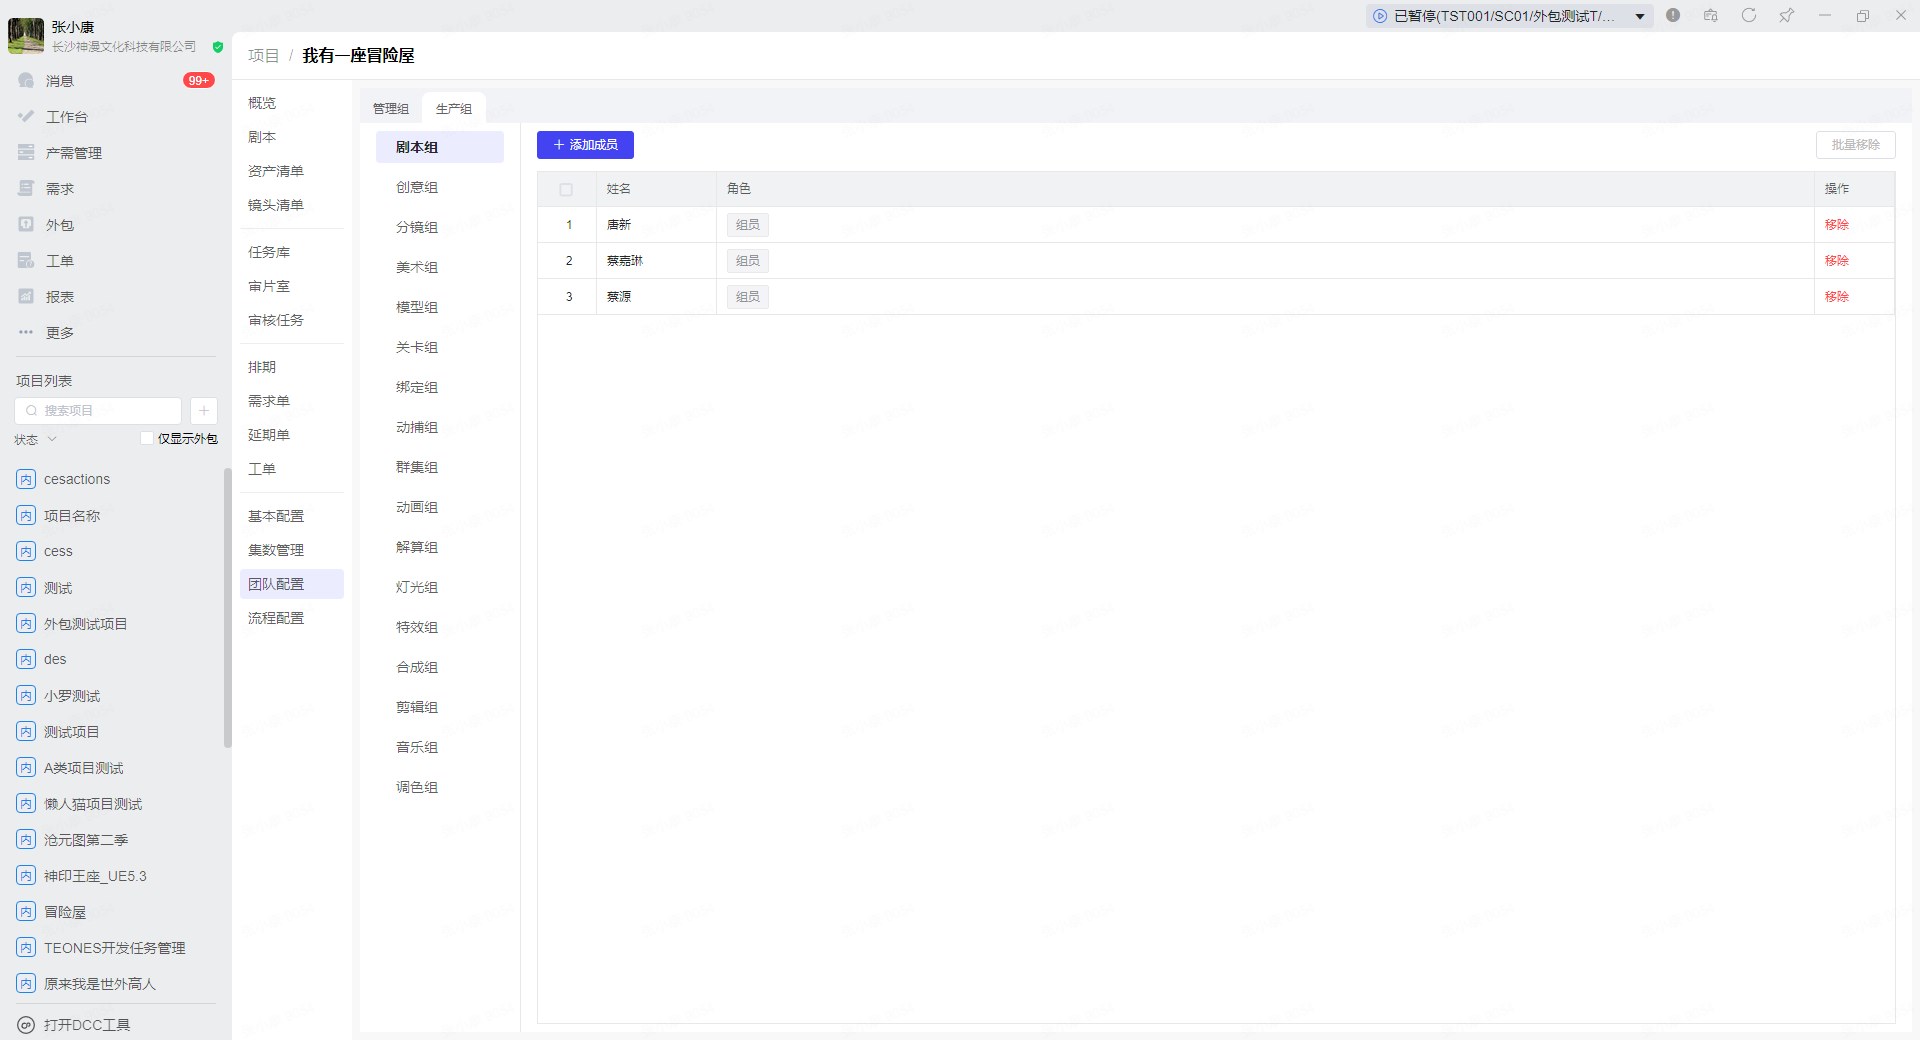Click the 项目 breadcrumb link
Image resolution: width=1920 pixels, height=1040 pixels.
(x=263, y=56)
